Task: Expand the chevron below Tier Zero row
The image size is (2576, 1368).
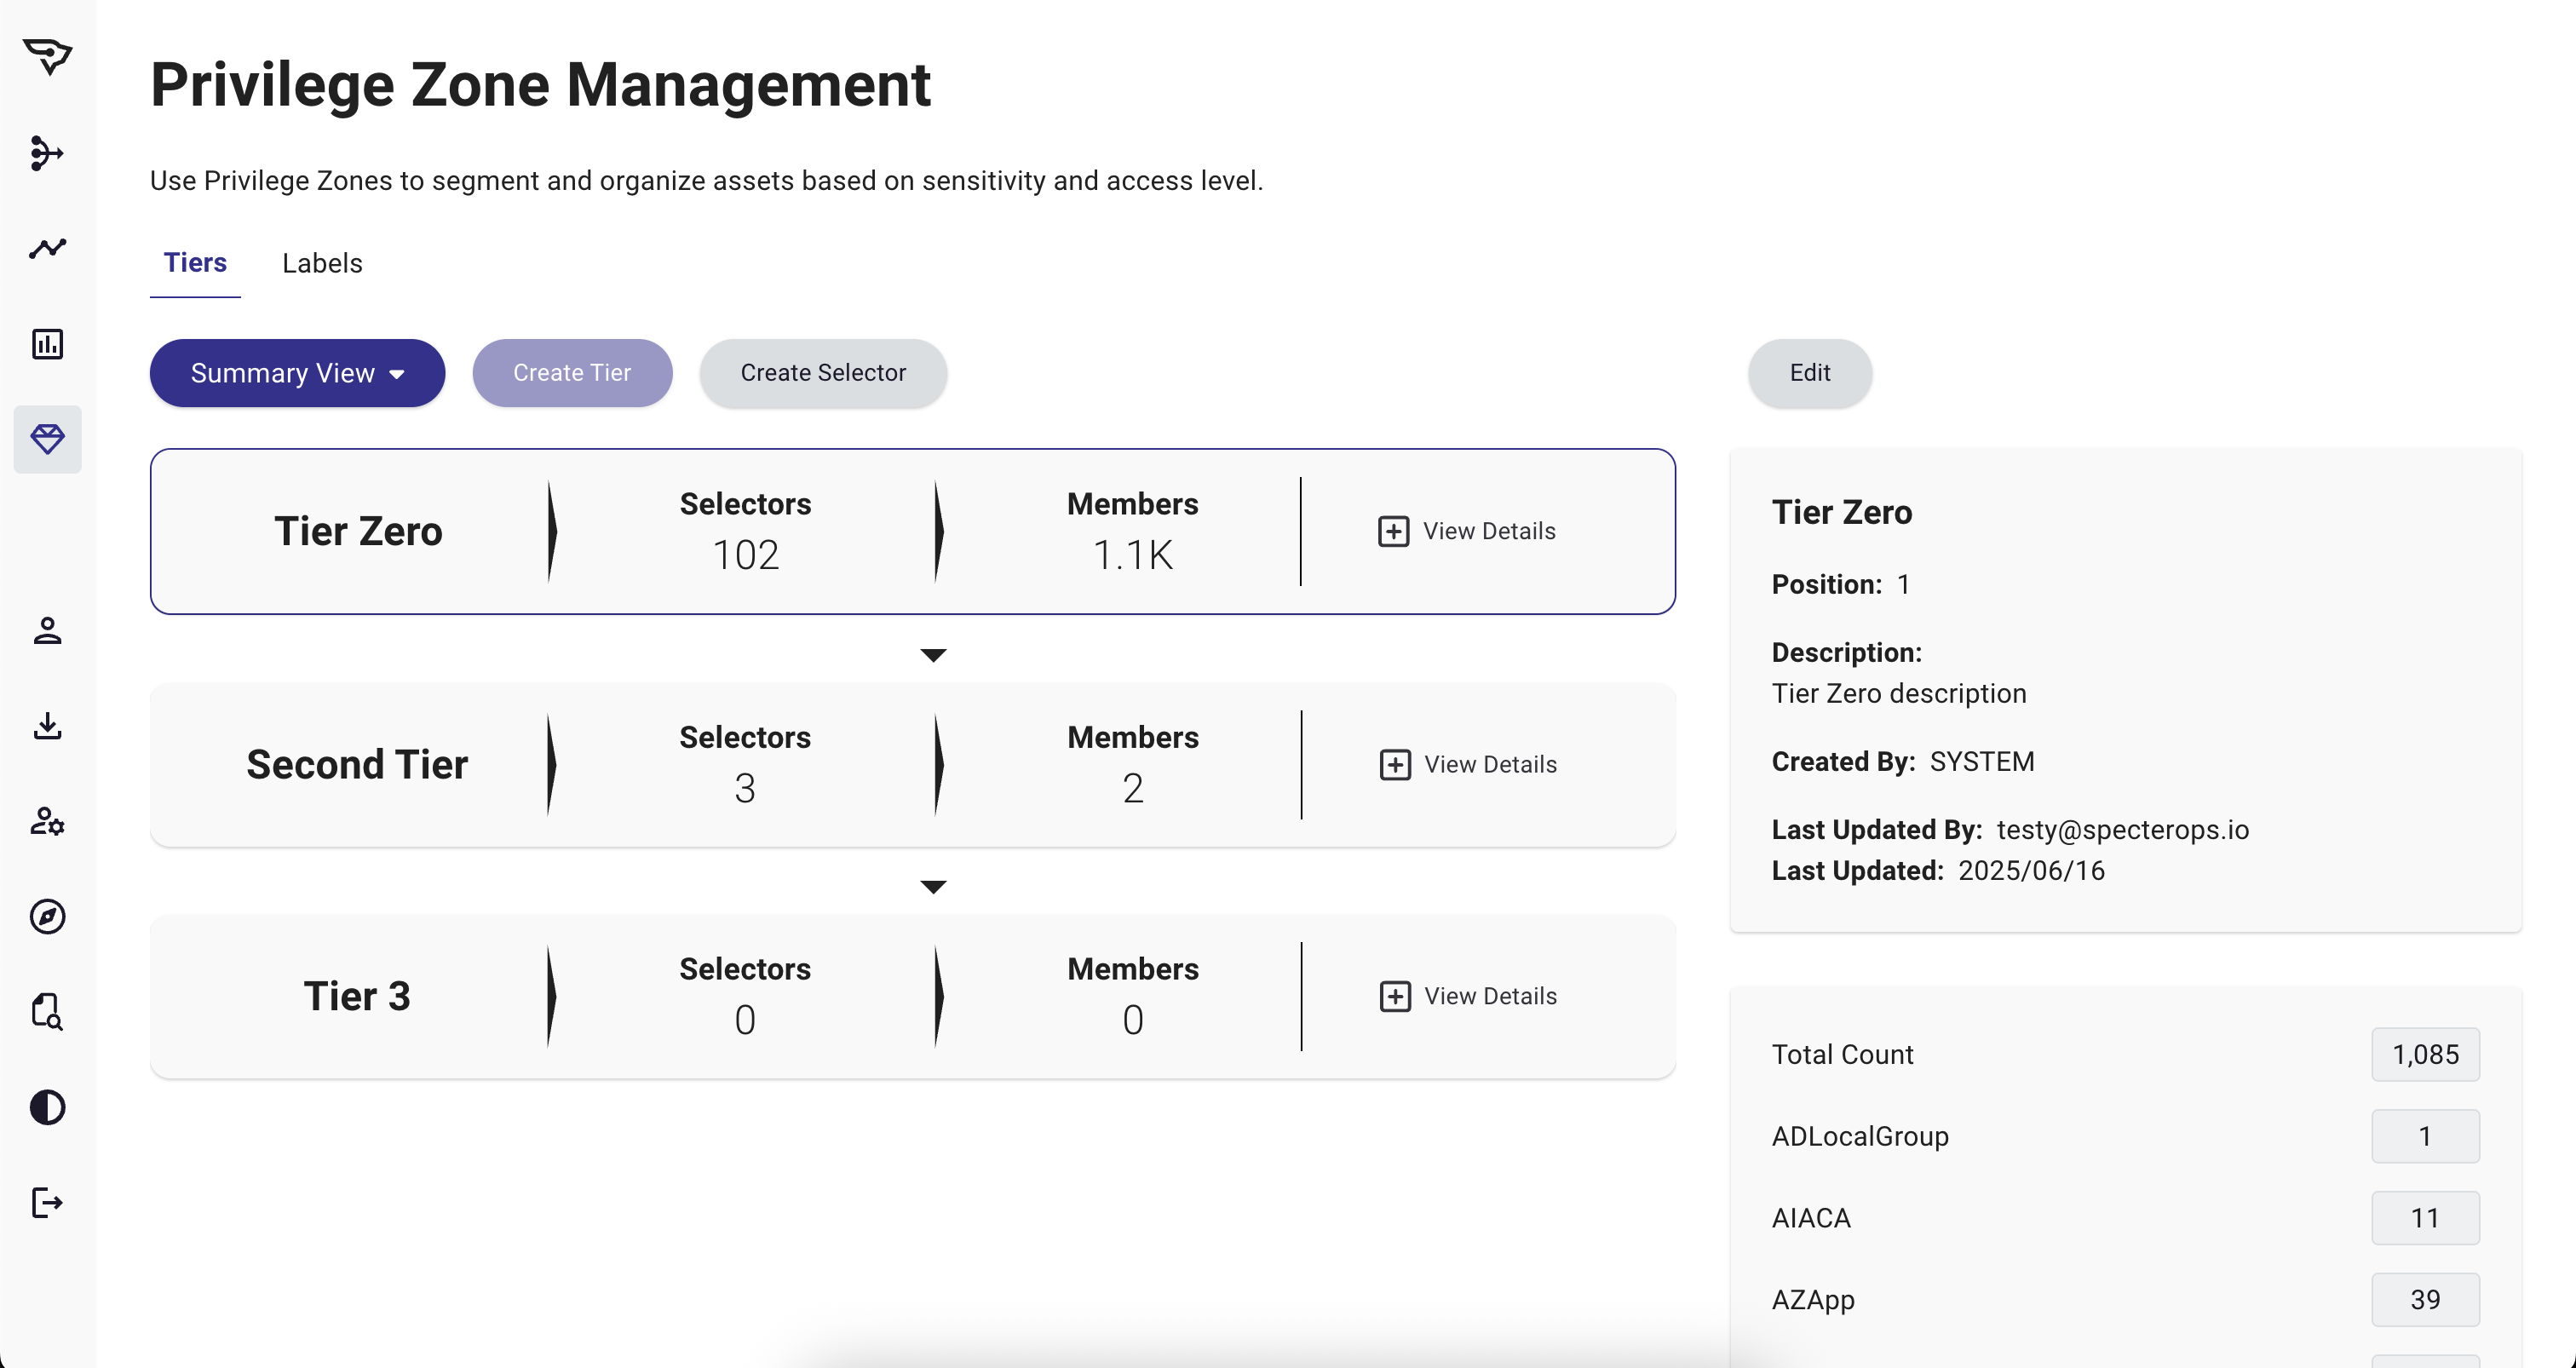Action: (x=934, y=654)
